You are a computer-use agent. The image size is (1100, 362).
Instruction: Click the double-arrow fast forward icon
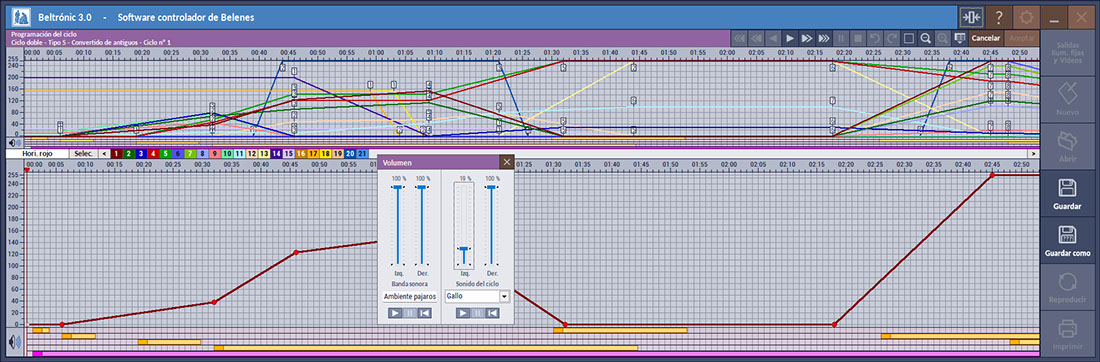point(807,38)
